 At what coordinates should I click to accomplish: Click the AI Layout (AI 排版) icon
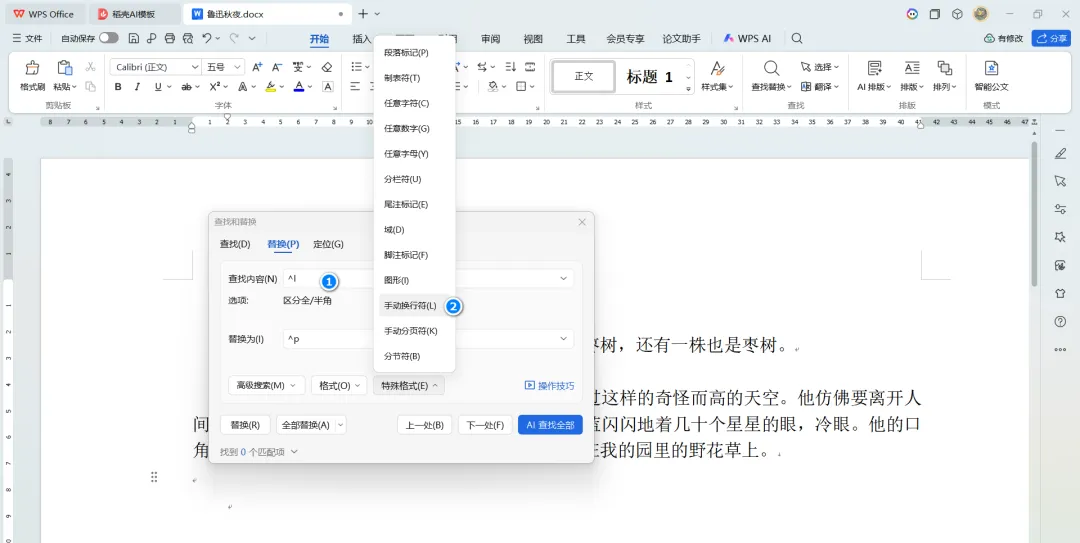(x=874, y=68)
